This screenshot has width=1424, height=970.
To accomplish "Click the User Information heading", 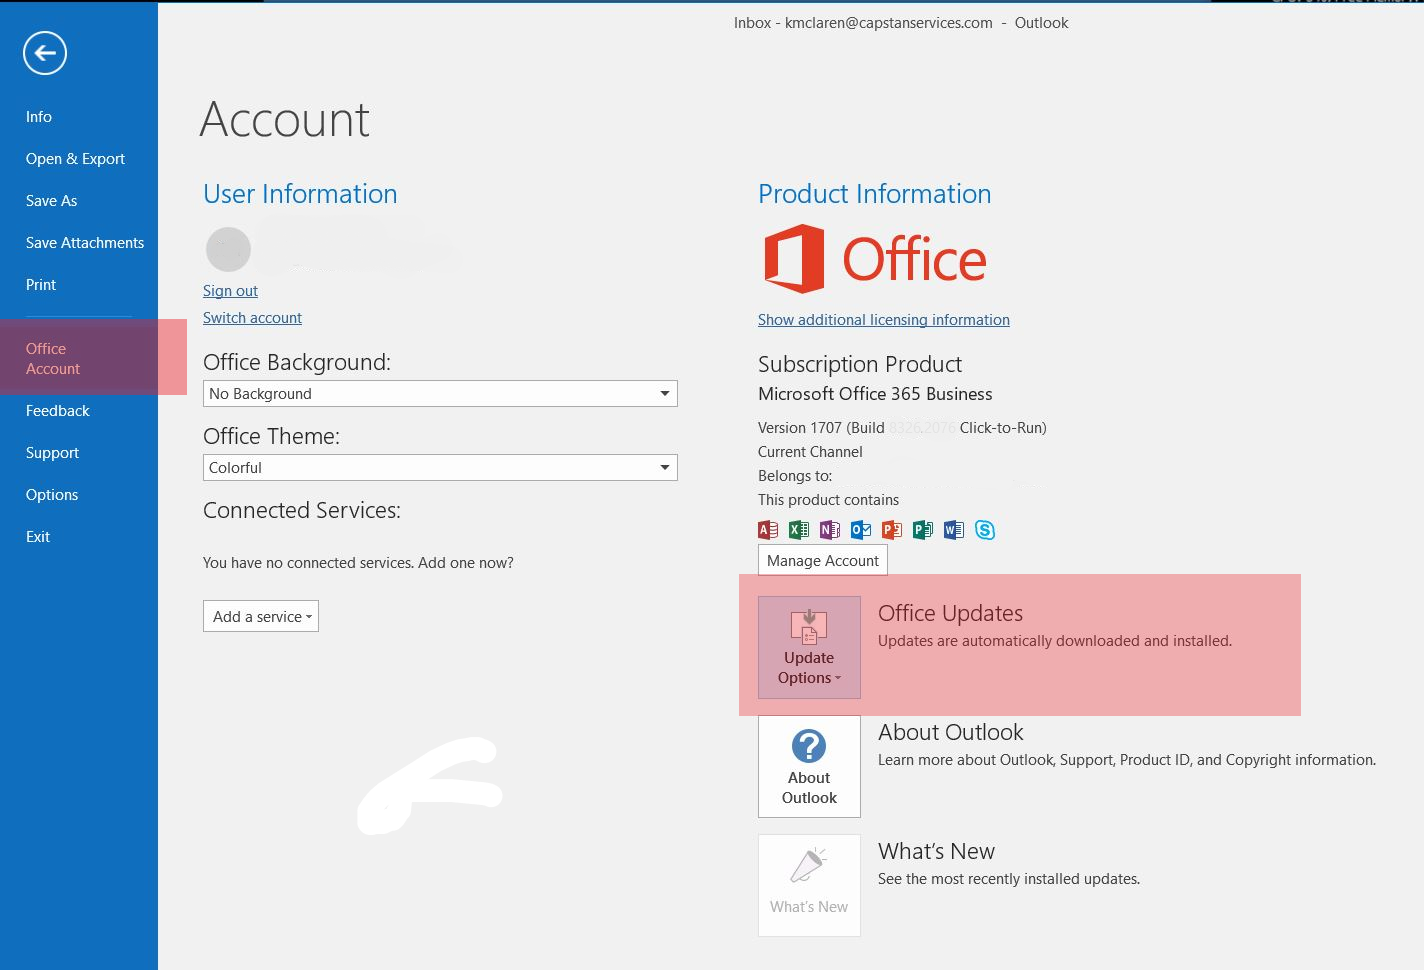I will click(x=300, y=194).
